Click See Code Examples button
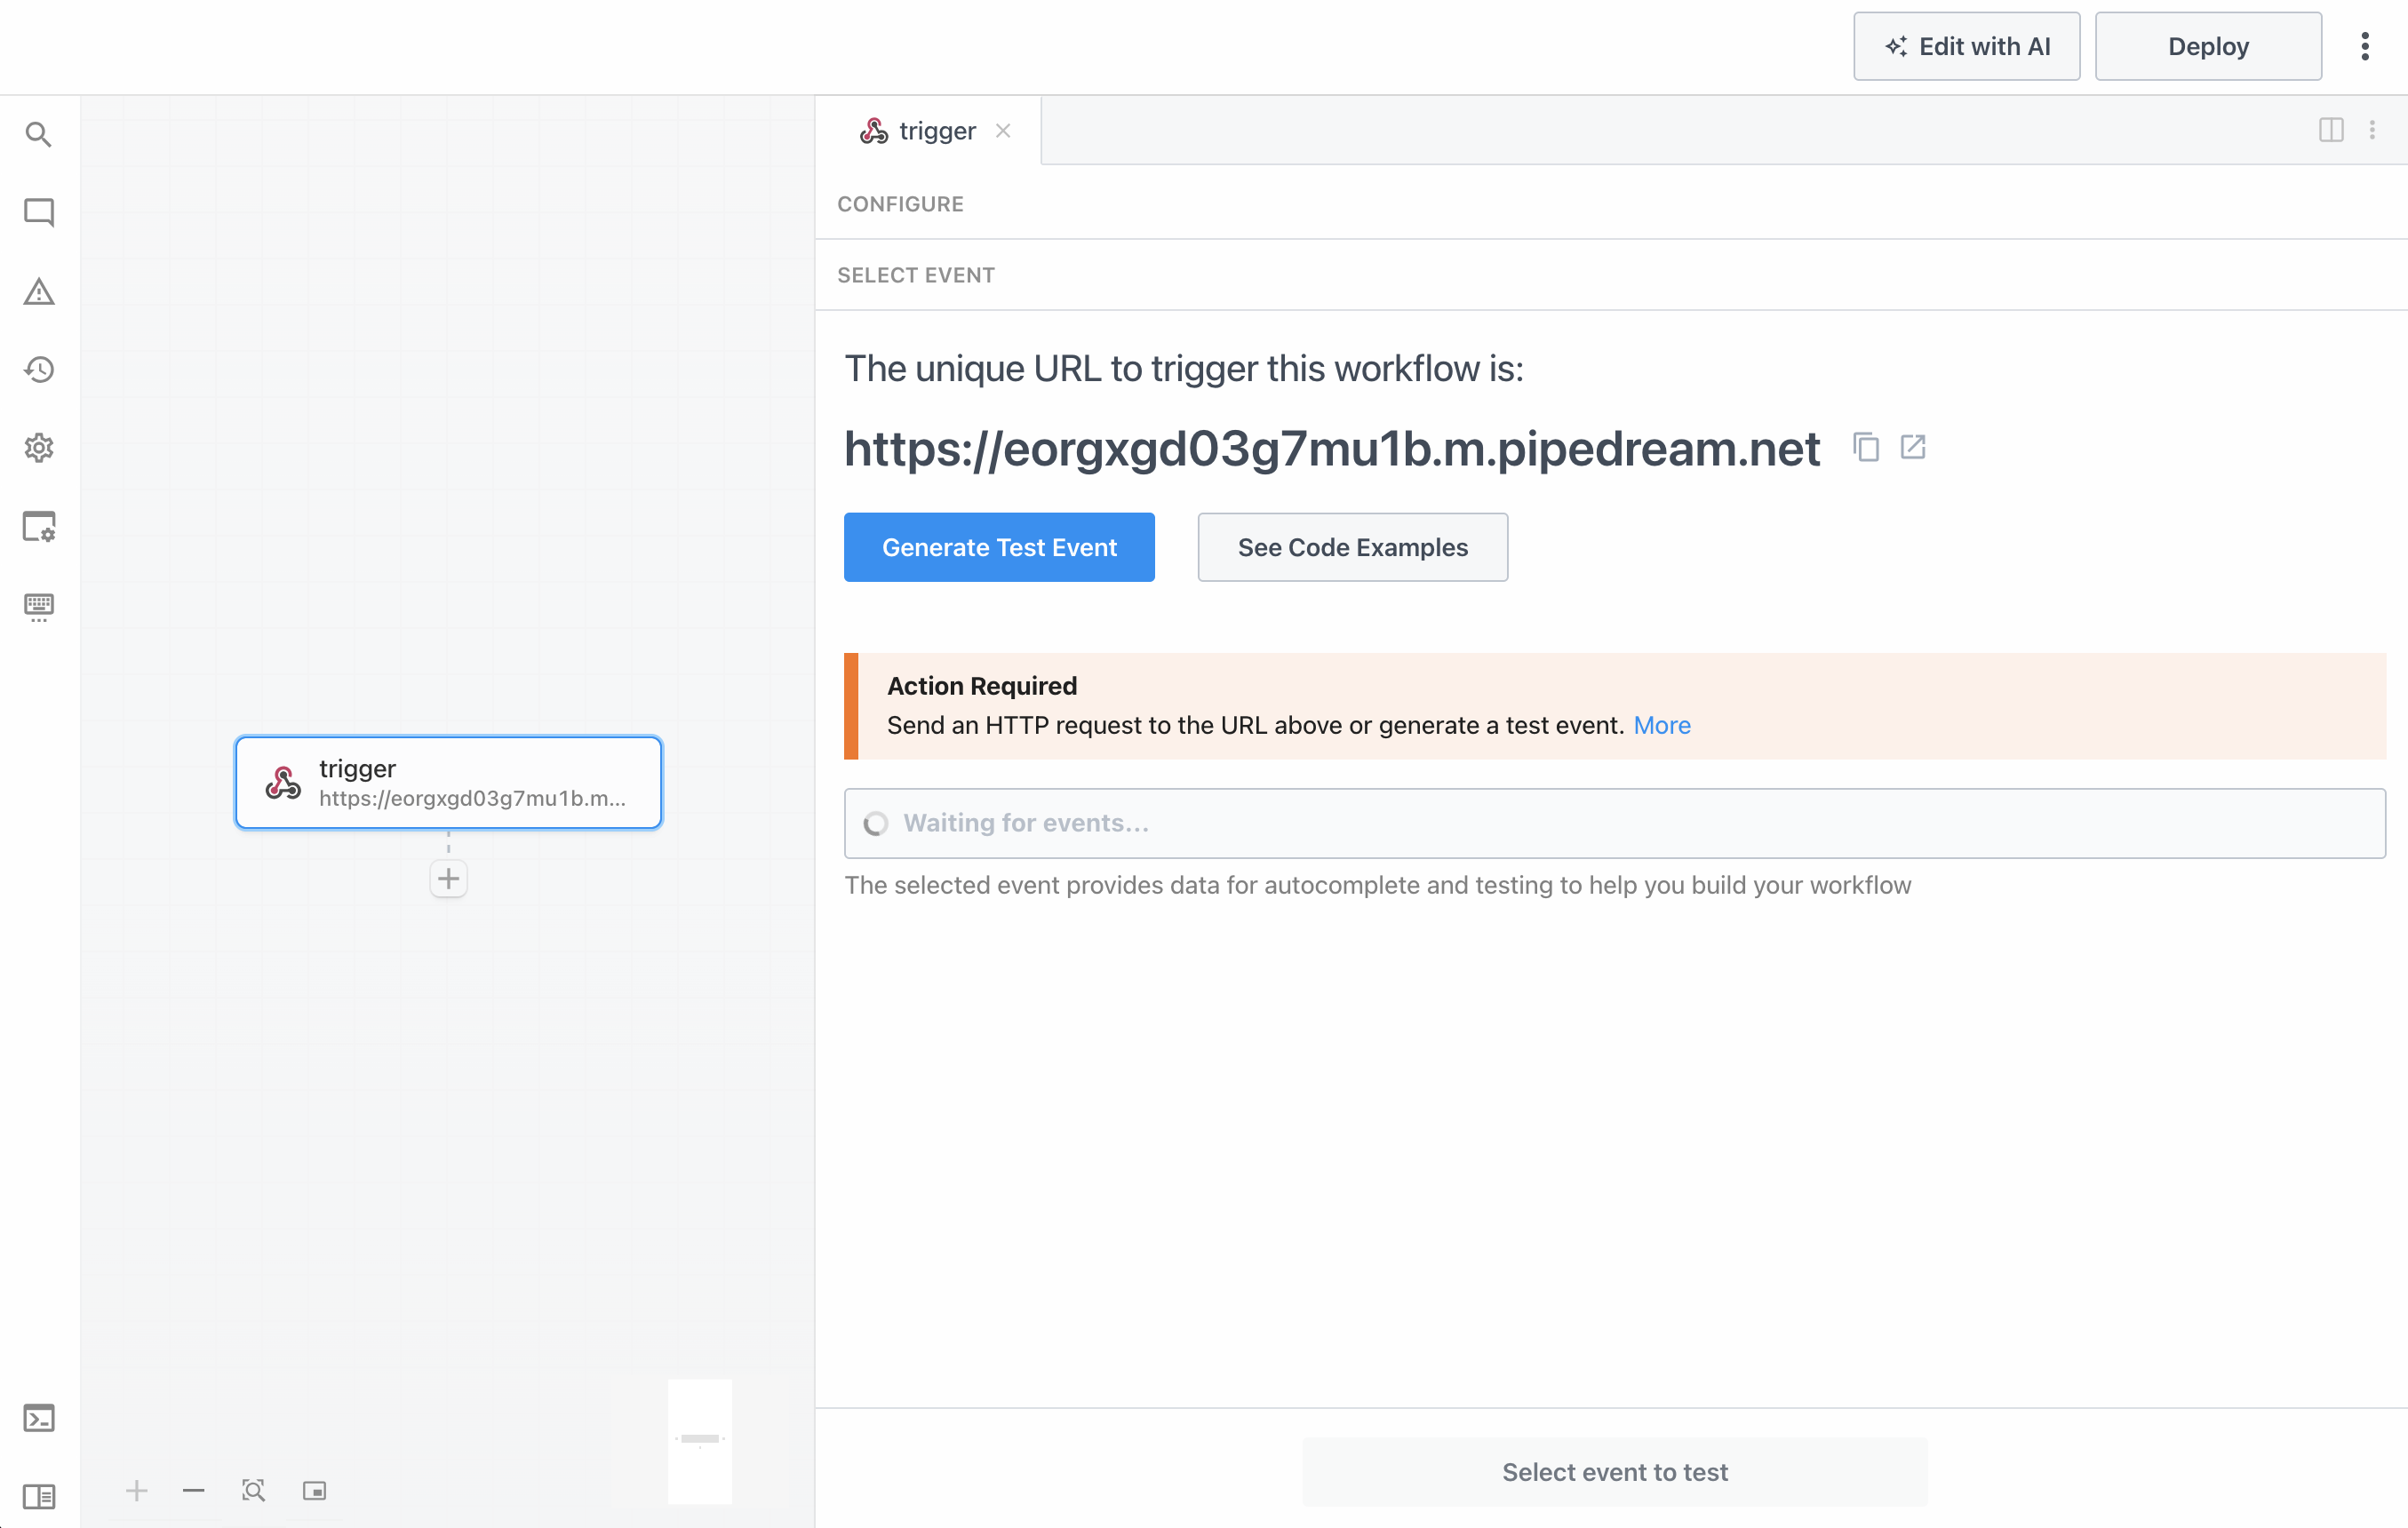The image size is (2408, 1528). coord(1352,547)
